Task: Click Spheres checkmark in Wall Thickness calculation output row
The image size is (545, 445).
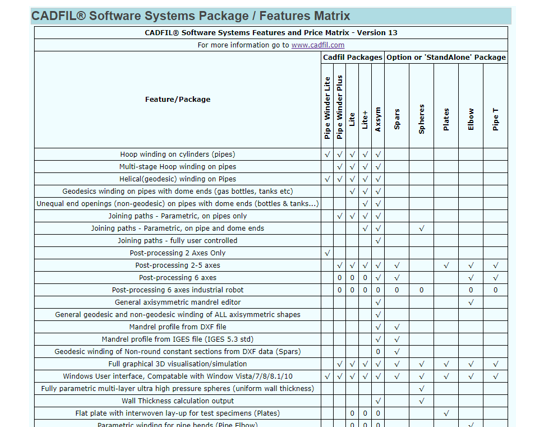Action: (x=421, y=401)
